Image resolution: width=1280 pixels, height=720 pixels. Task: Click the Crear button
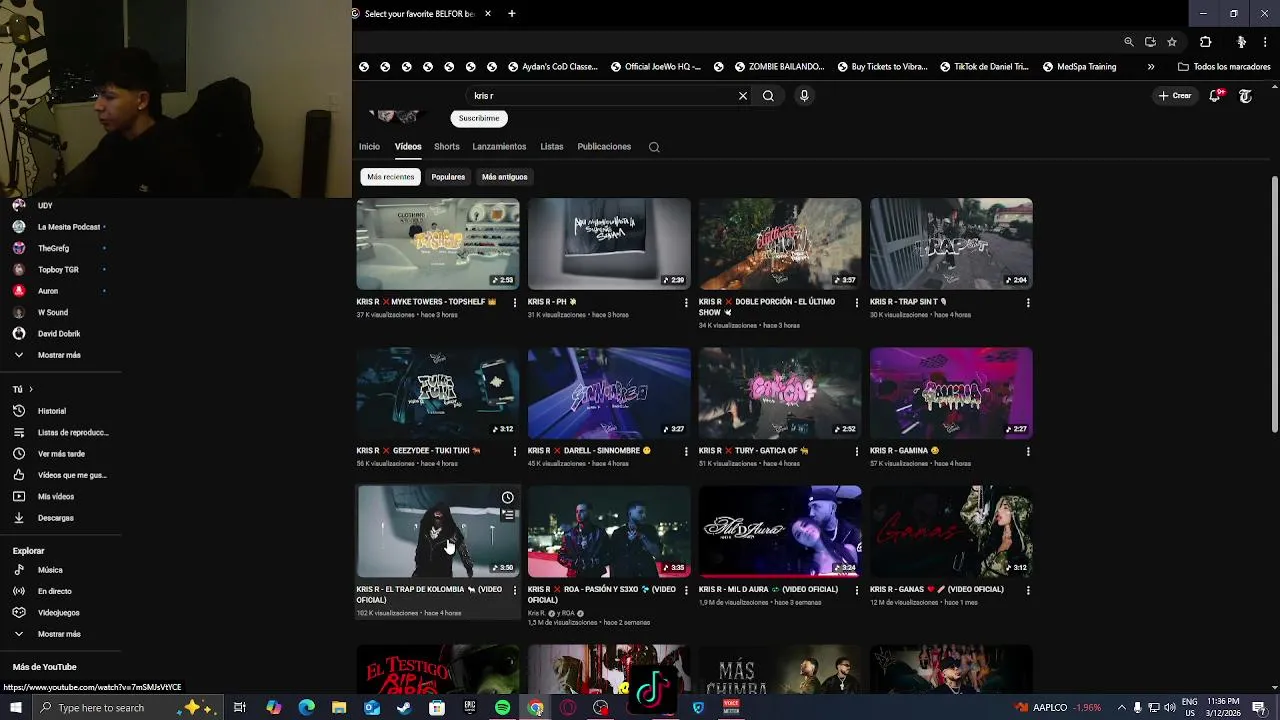pyautogui.click(x=1175, y=96)
